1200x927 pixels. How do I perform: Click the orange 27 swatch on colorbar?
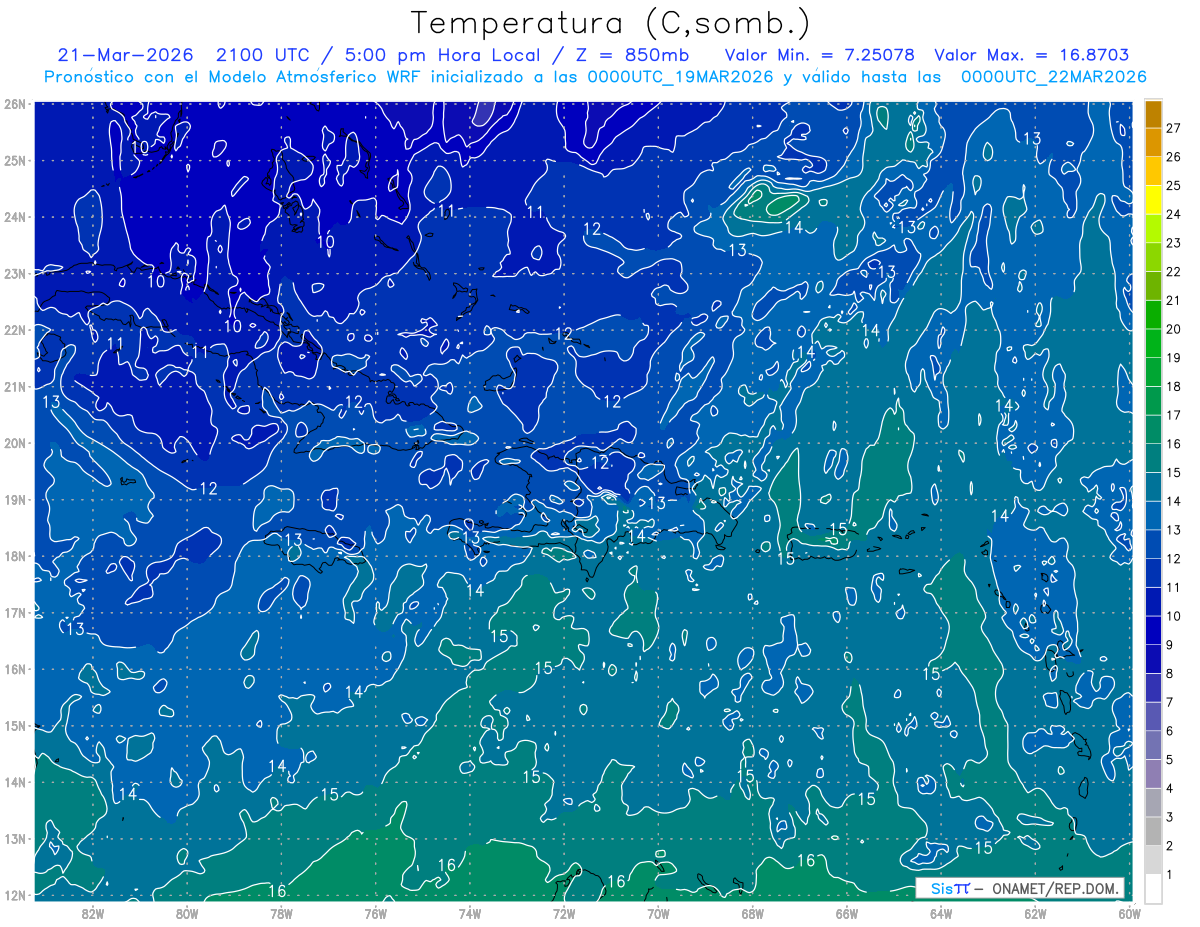click(x=1153, y=114)
